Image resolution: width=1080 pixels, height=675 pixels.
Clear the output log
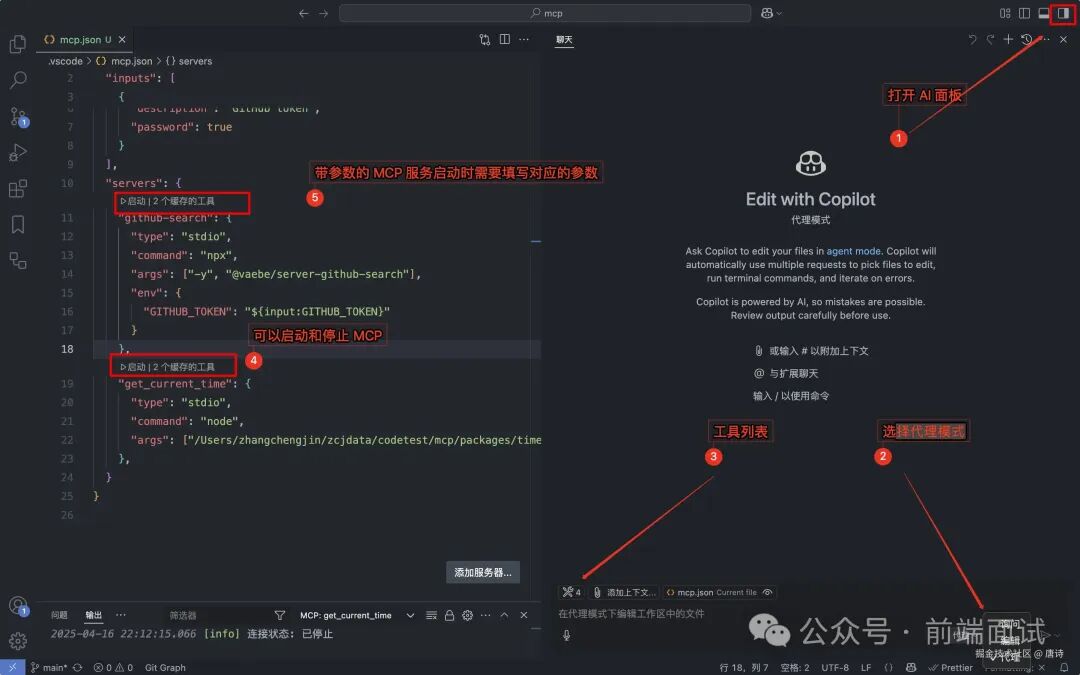(x=431, y=615)
